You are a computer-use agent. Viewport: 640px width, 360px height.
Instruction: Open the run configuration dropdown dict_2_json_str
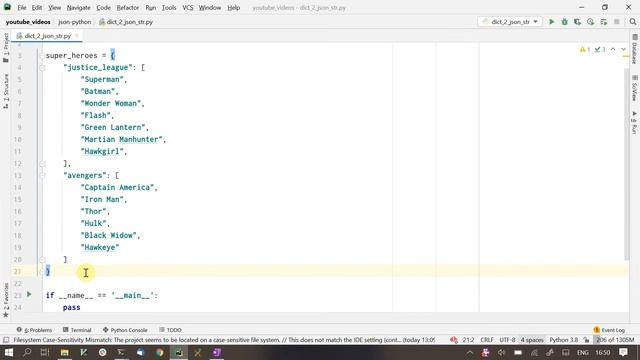[510, 22]
